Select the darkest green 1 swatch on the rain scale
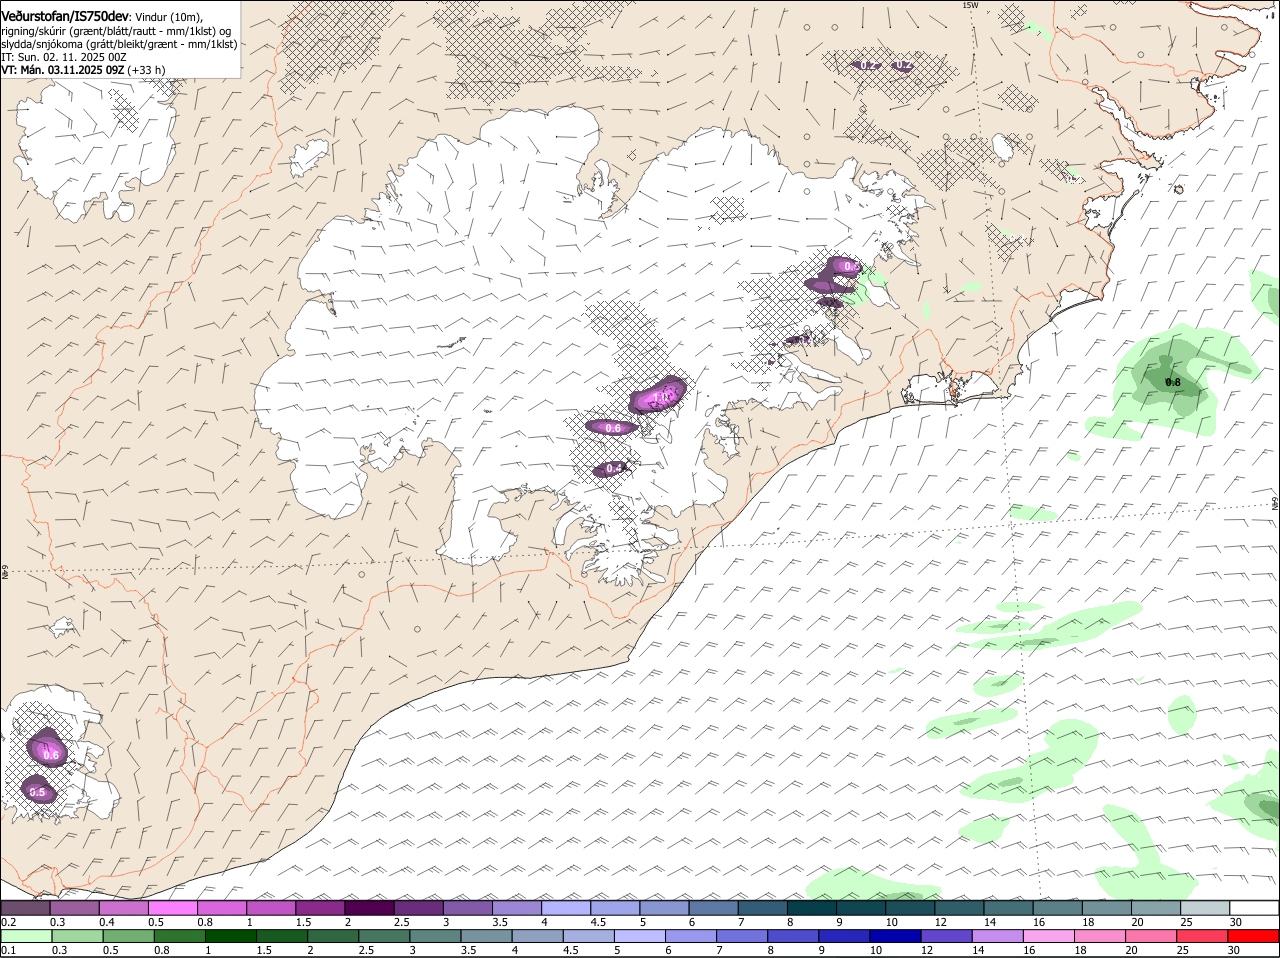 (x=231, y=937)
